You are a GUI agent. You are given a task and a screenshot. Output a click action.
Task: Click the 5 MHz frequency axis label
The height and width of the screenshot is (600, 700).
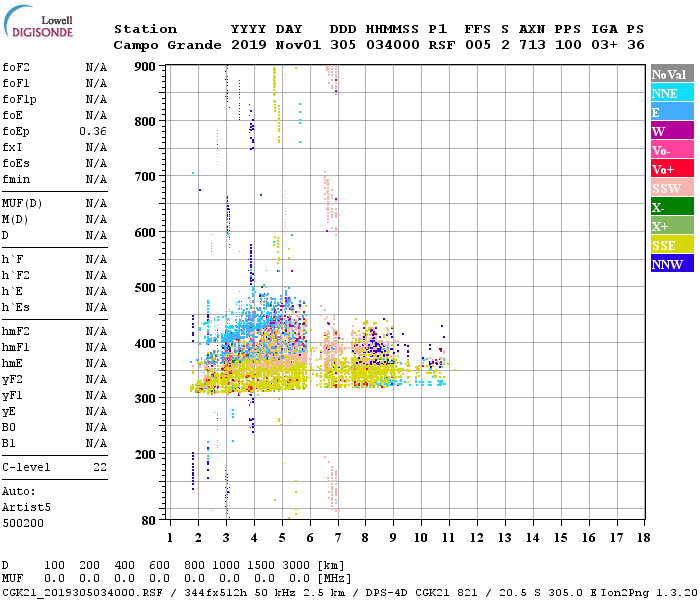[282, 538]
